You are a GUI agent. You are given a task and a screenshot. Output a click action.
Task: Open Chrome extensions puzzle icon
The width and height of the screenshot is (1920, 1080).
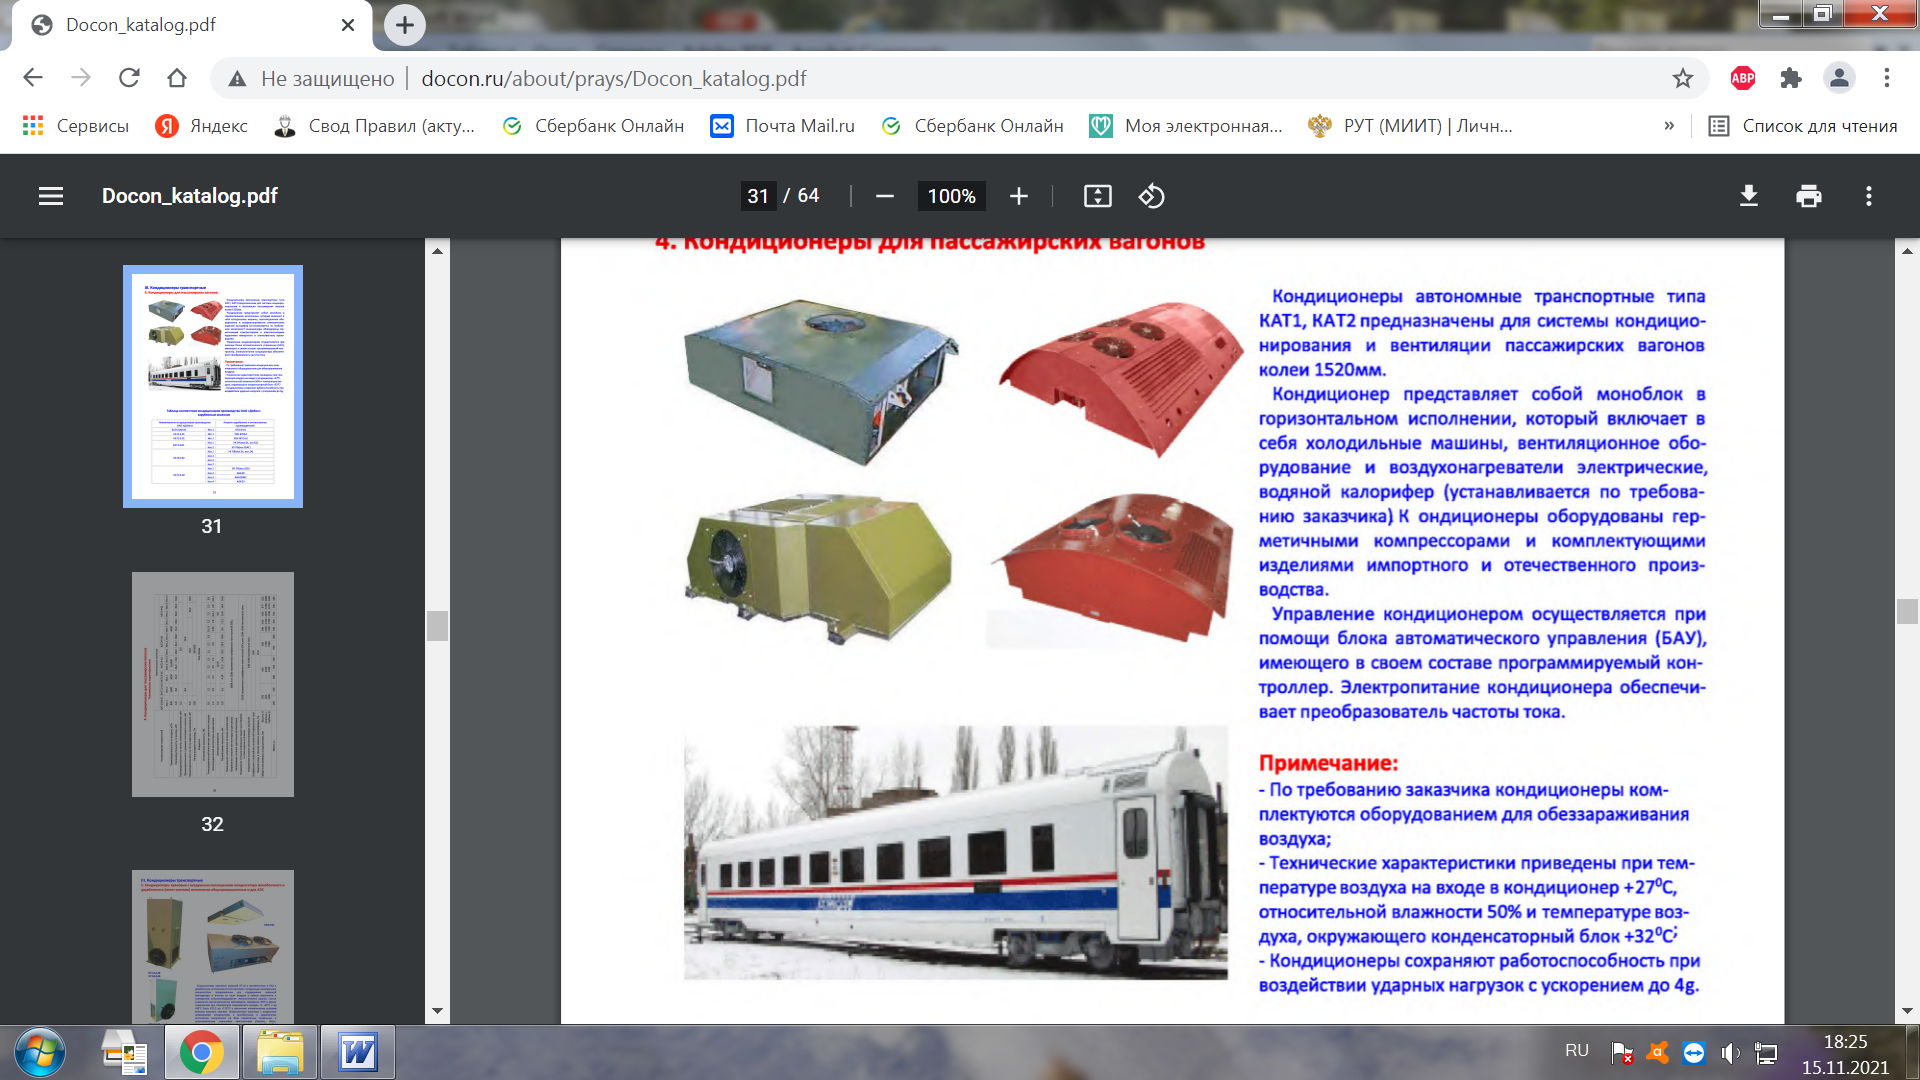1790,78
